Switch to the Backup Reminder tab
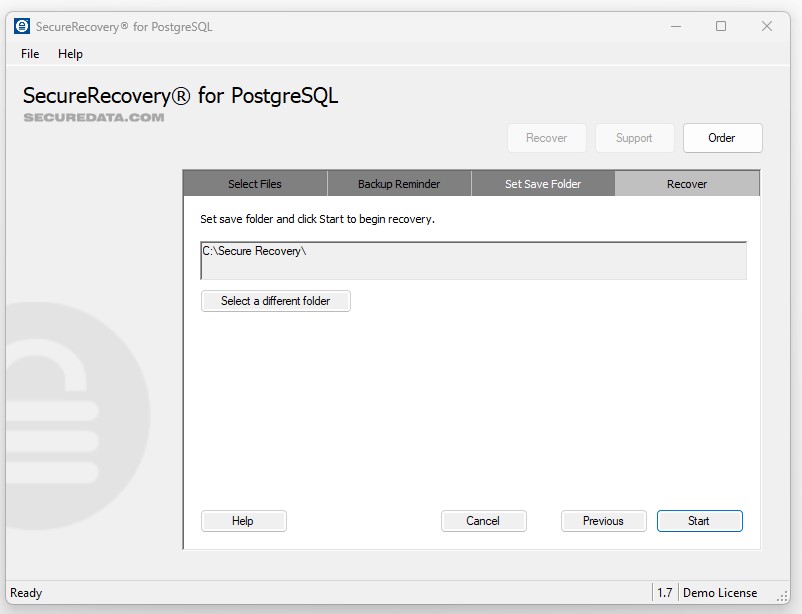Viewport: 802px width, 614px height. (398, 184)
